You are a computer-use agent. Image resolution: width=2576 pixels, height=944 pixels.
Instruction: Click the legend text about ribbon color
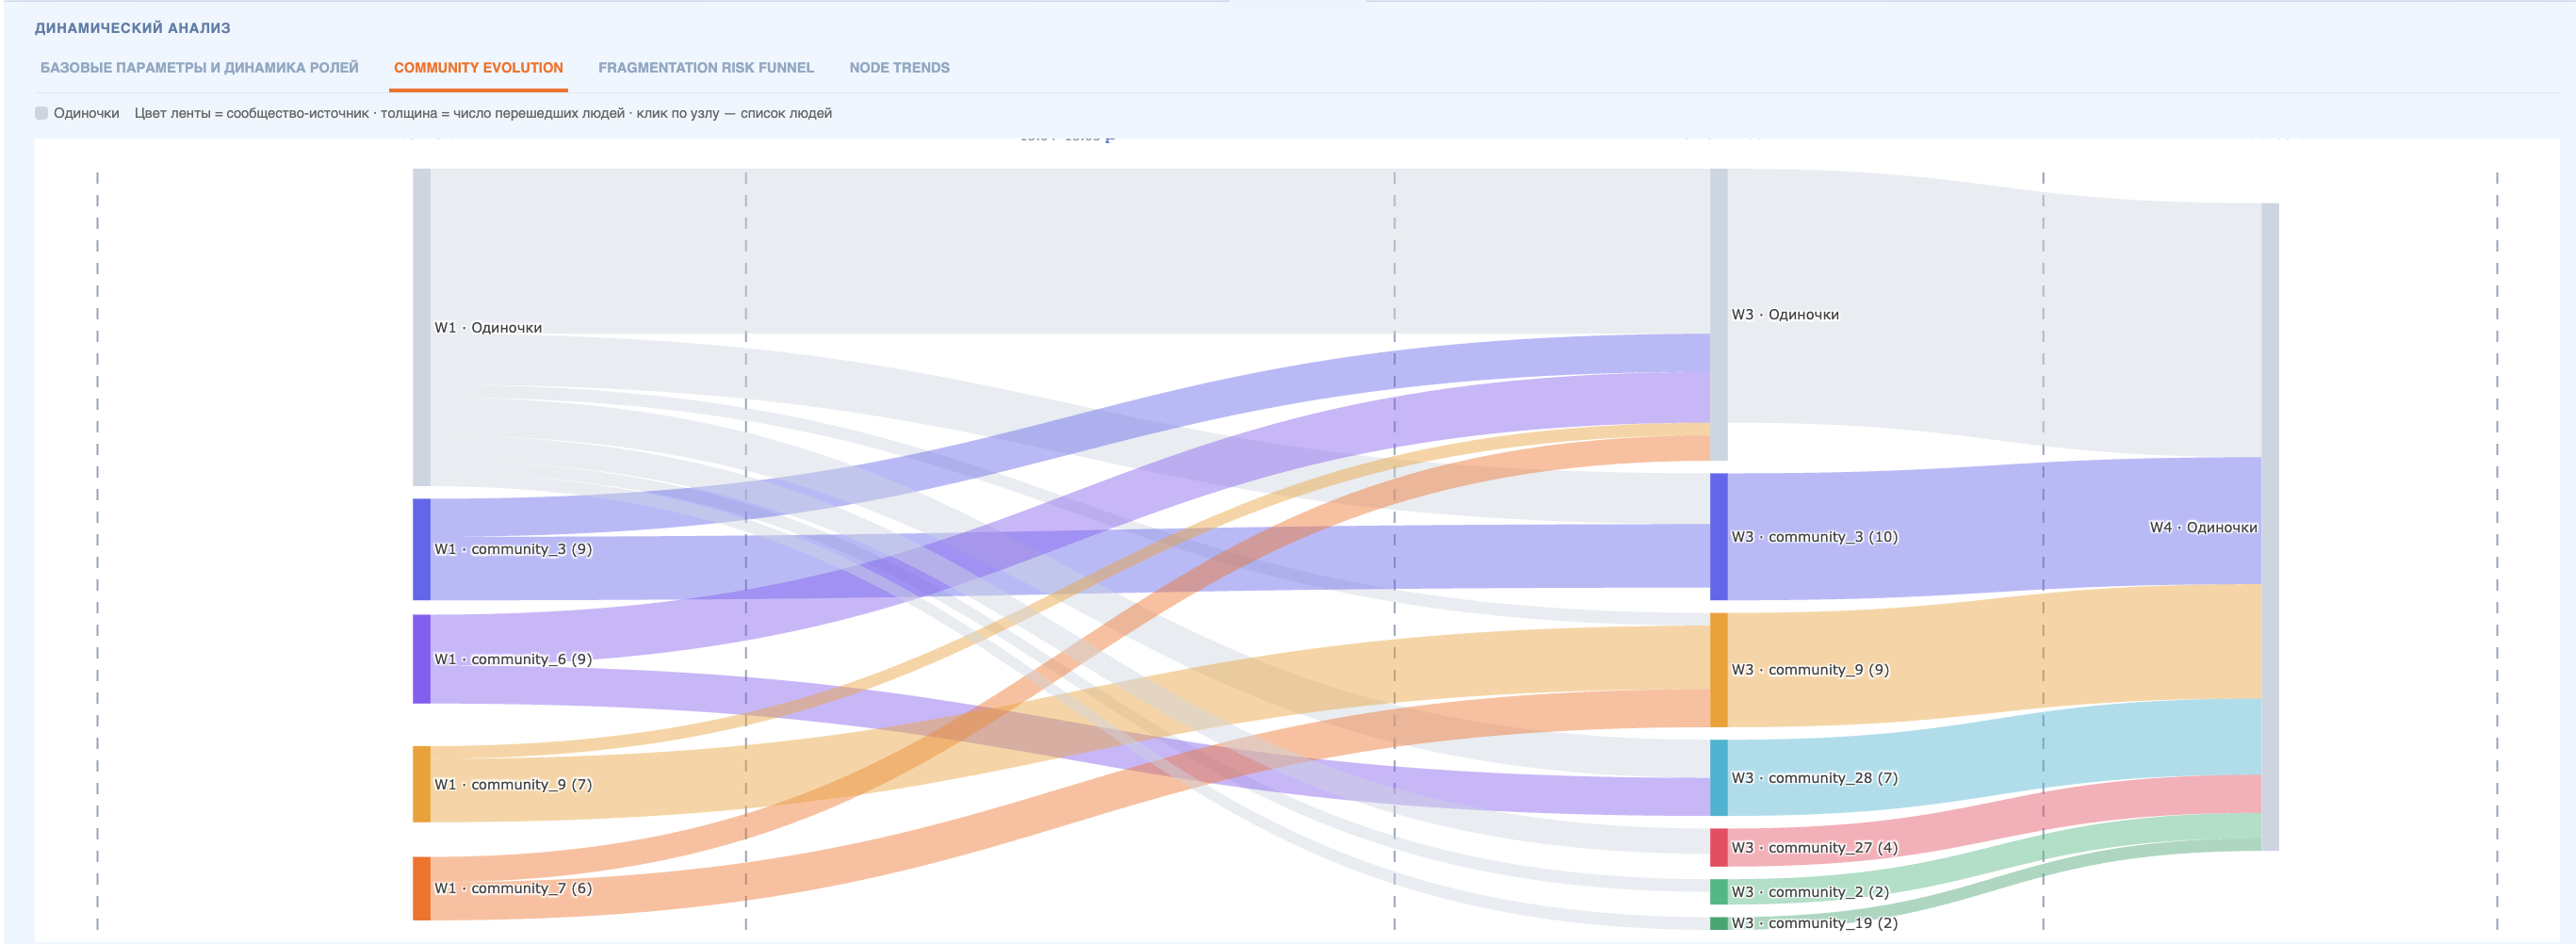coord(483,113)
